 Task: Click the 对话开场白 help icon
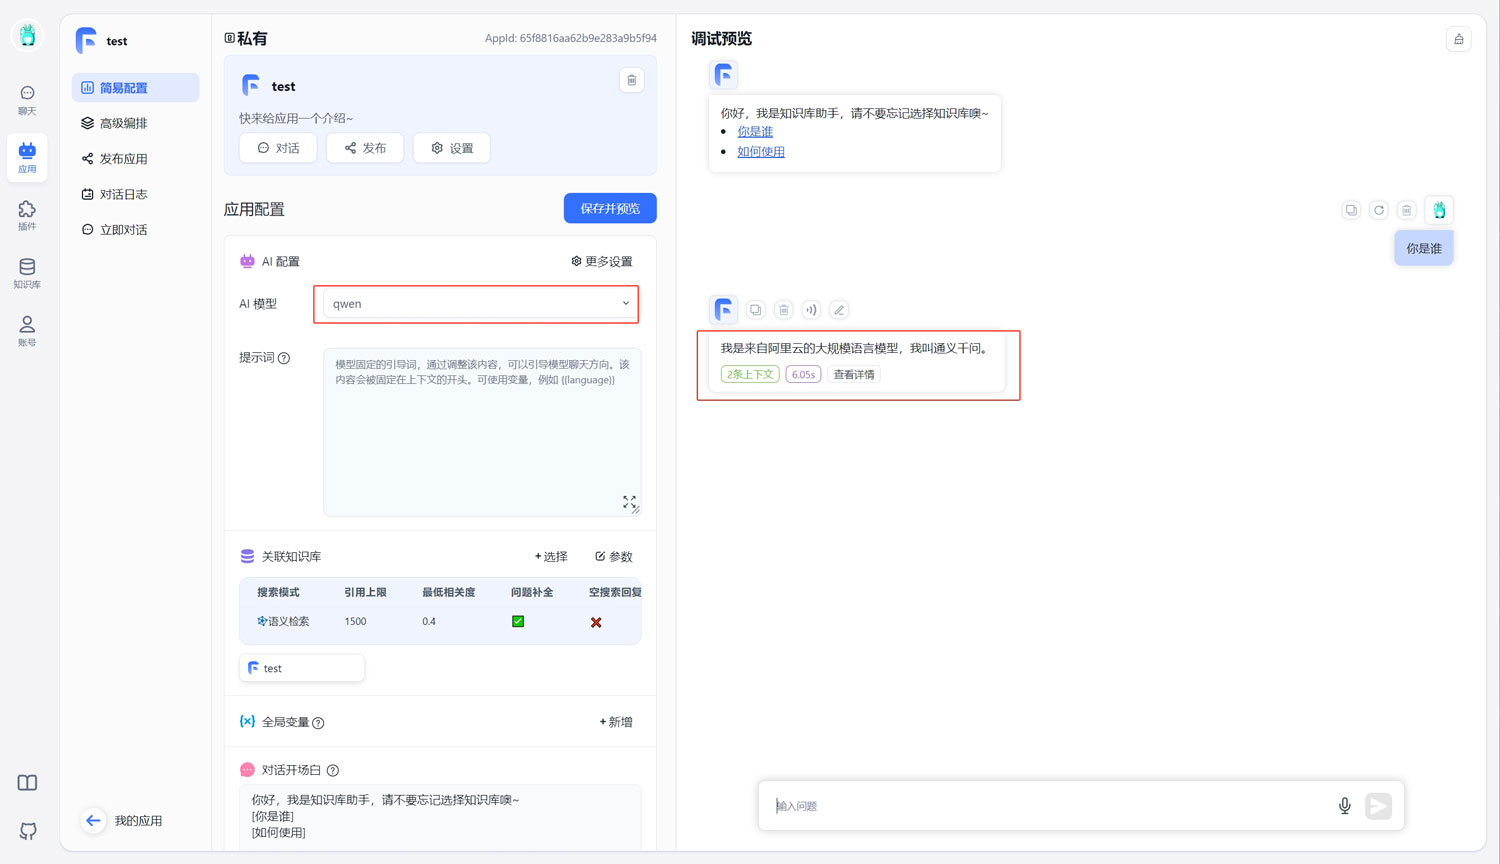coord(333,771)
